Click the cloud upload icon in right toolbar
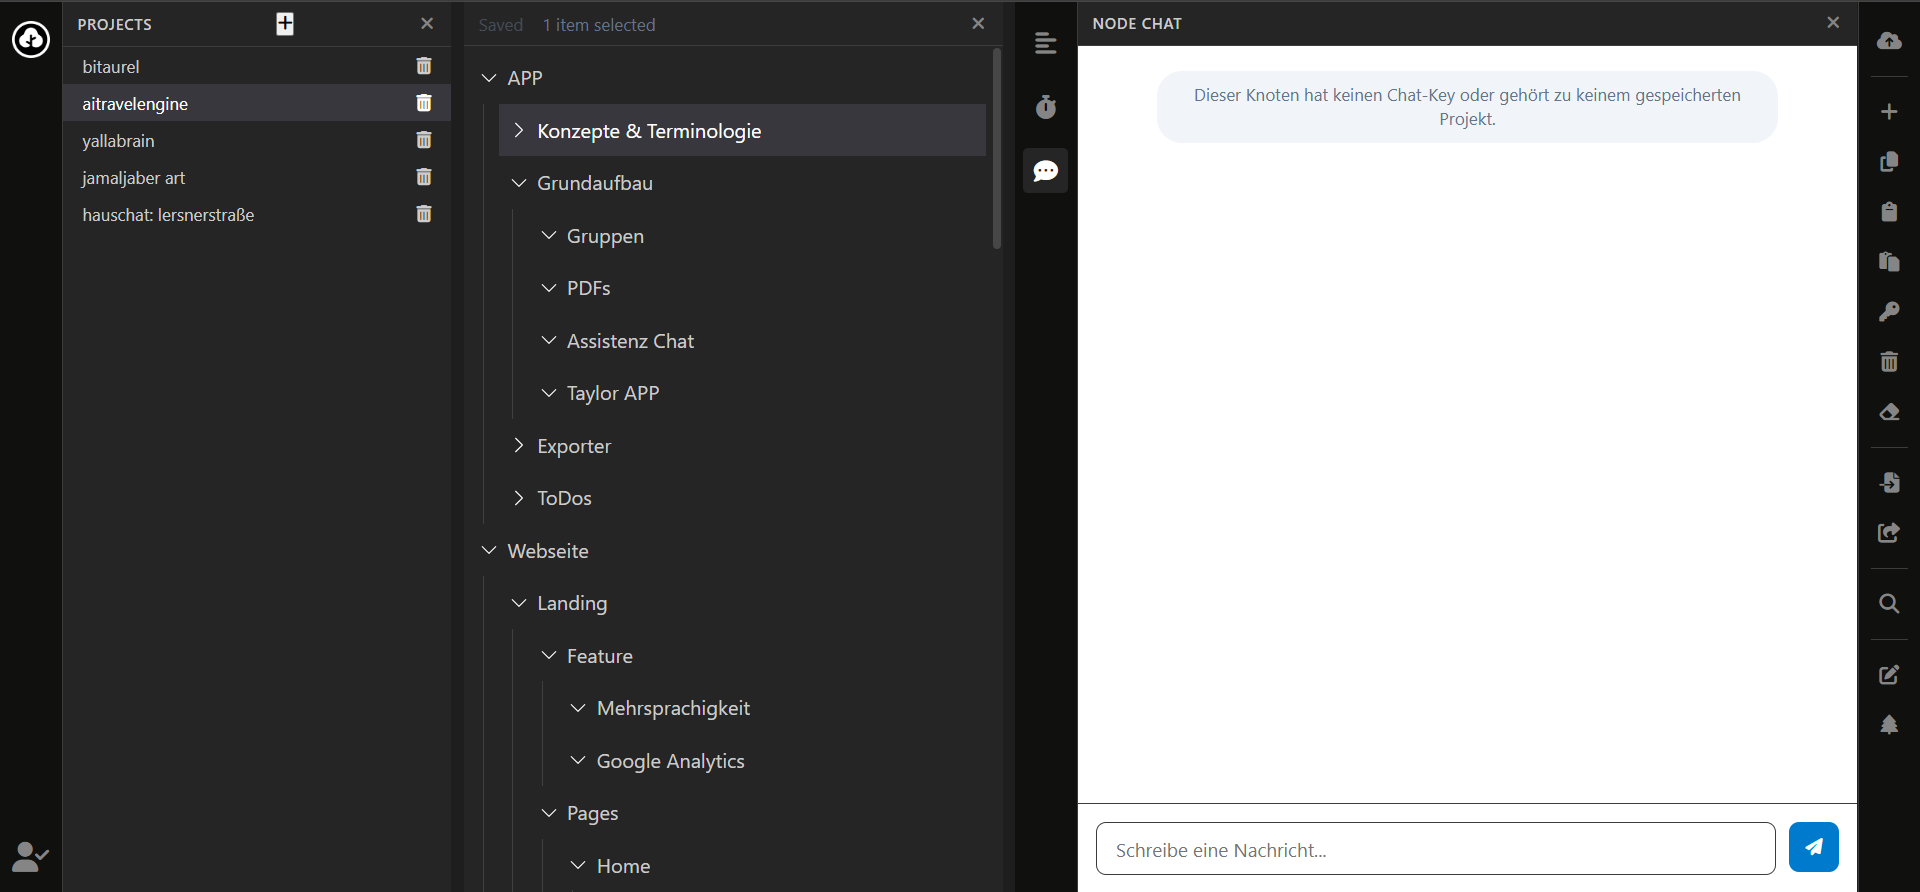 (x=1888, y=41)
